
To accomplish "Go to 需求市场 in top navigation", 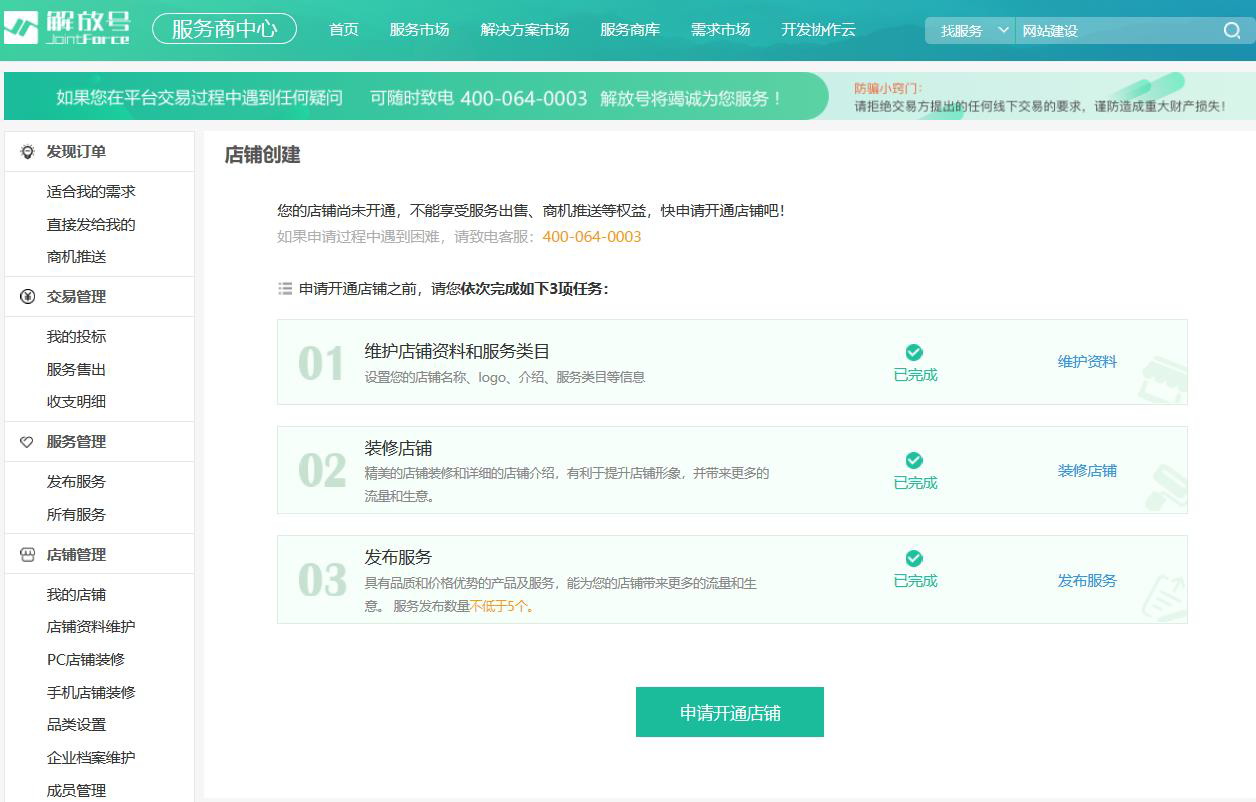I will click(720, 30).
